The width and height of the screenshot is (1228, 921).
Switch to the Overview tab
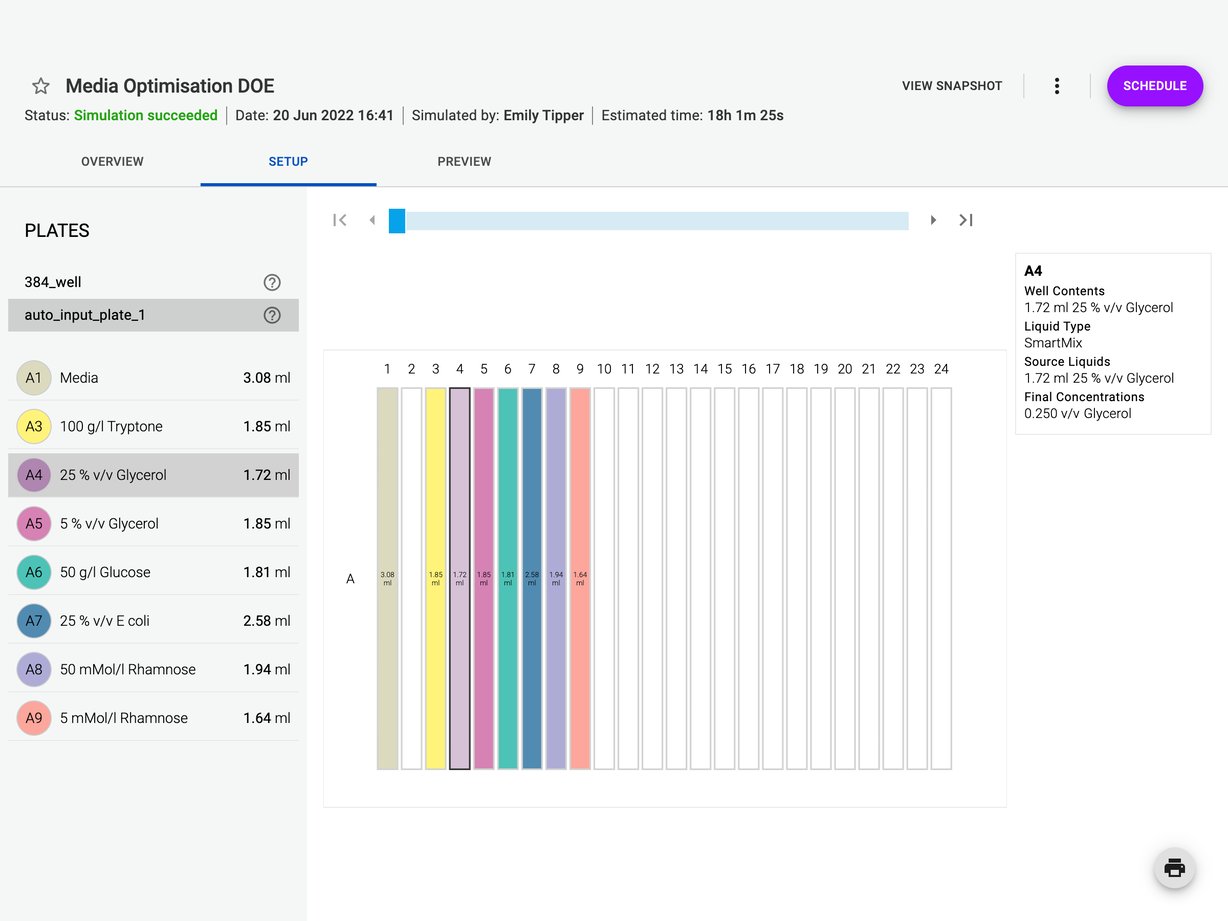(x=112, y=161)
